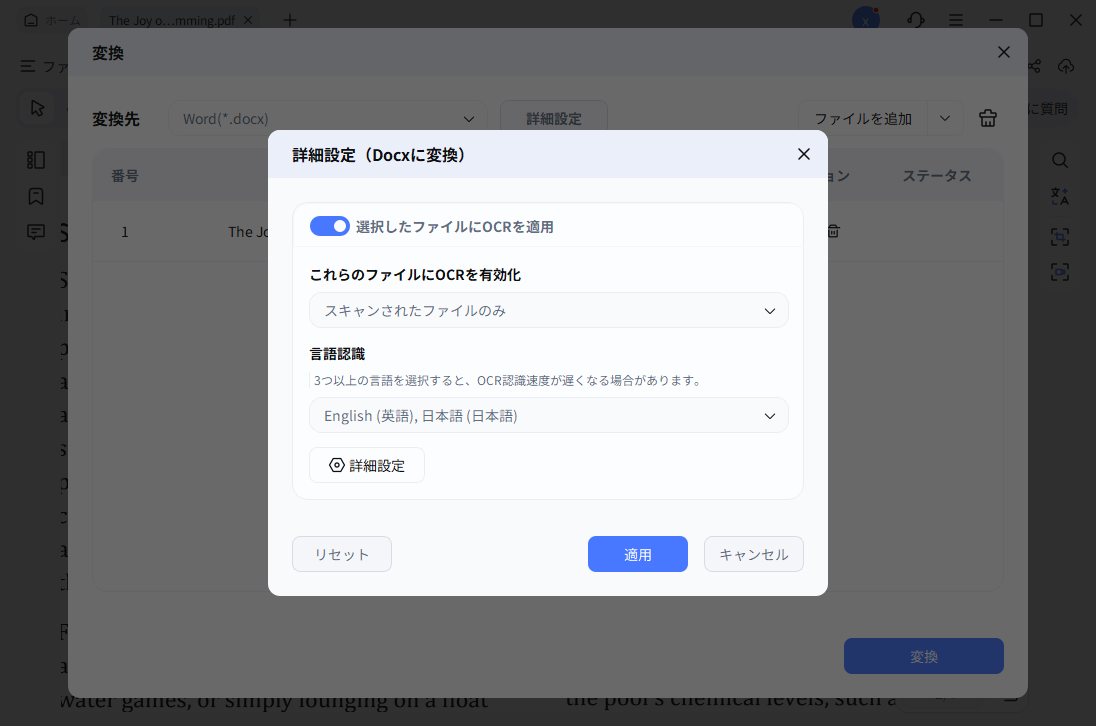Click the search icon on right sidebar
The width and height of the screenshot is (1096, 726).
click(1059, 160)
